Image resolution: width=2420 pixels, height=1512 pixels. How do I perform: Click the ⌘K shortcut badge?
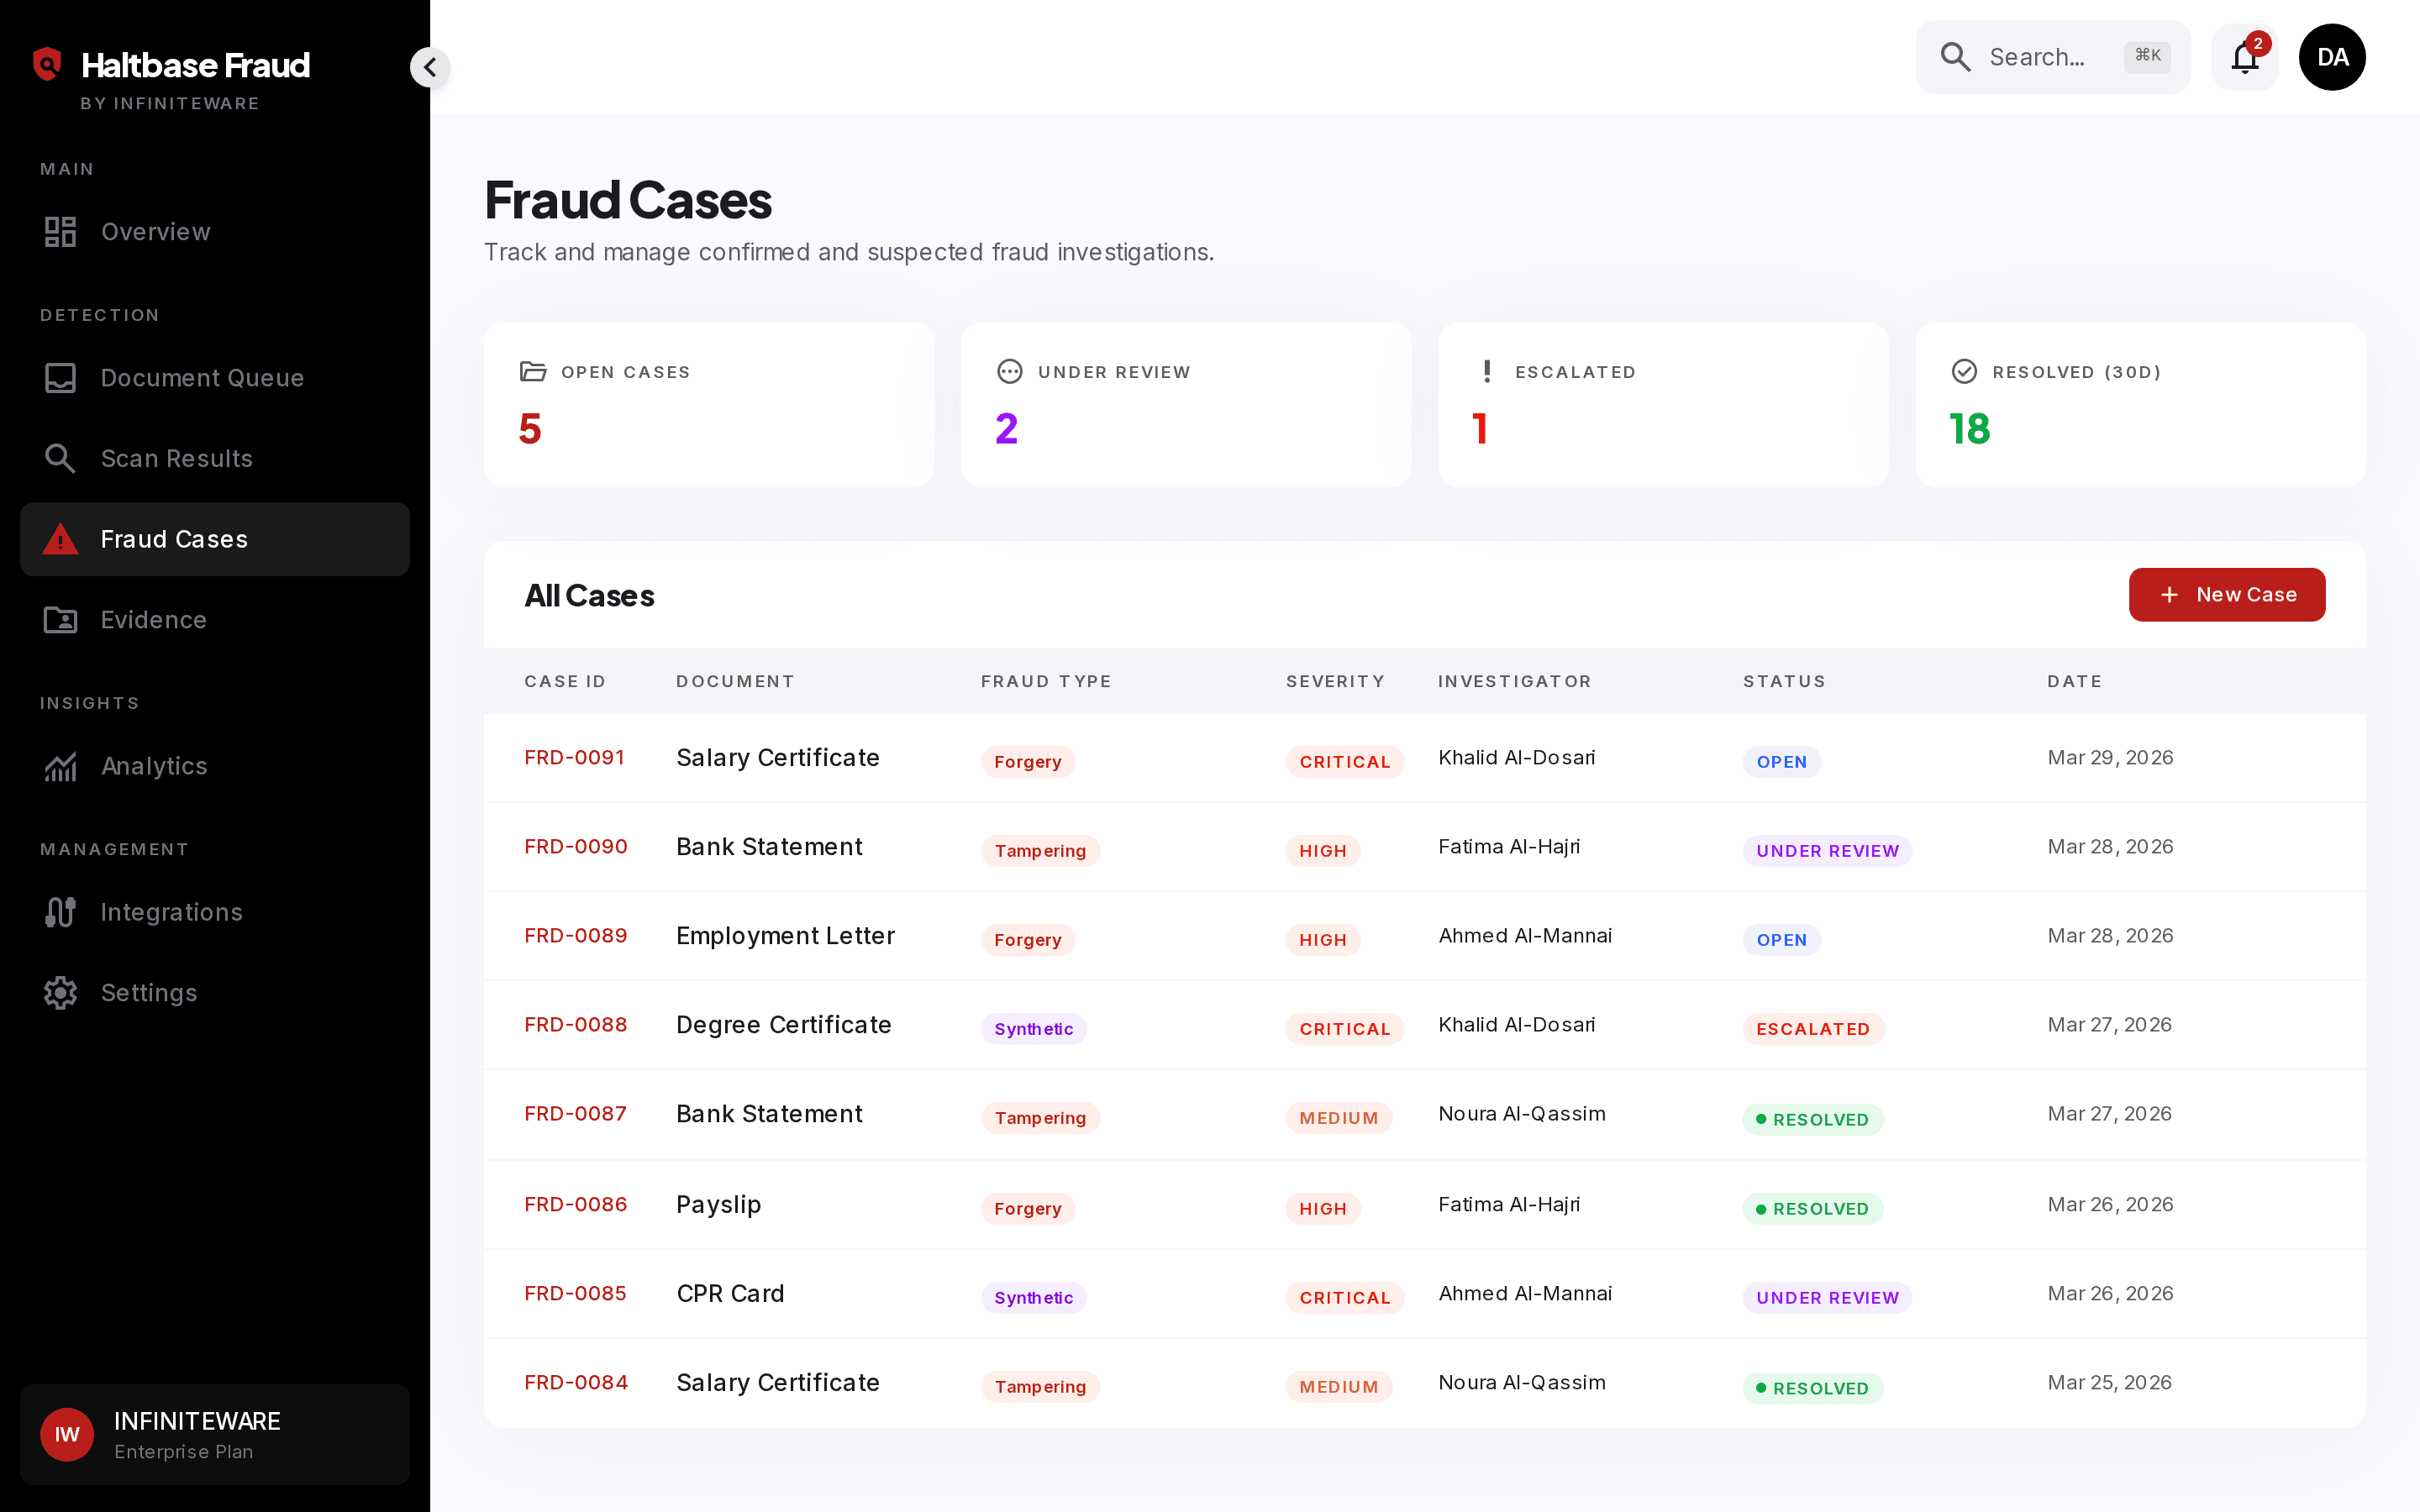click(x=2147, y=56)
